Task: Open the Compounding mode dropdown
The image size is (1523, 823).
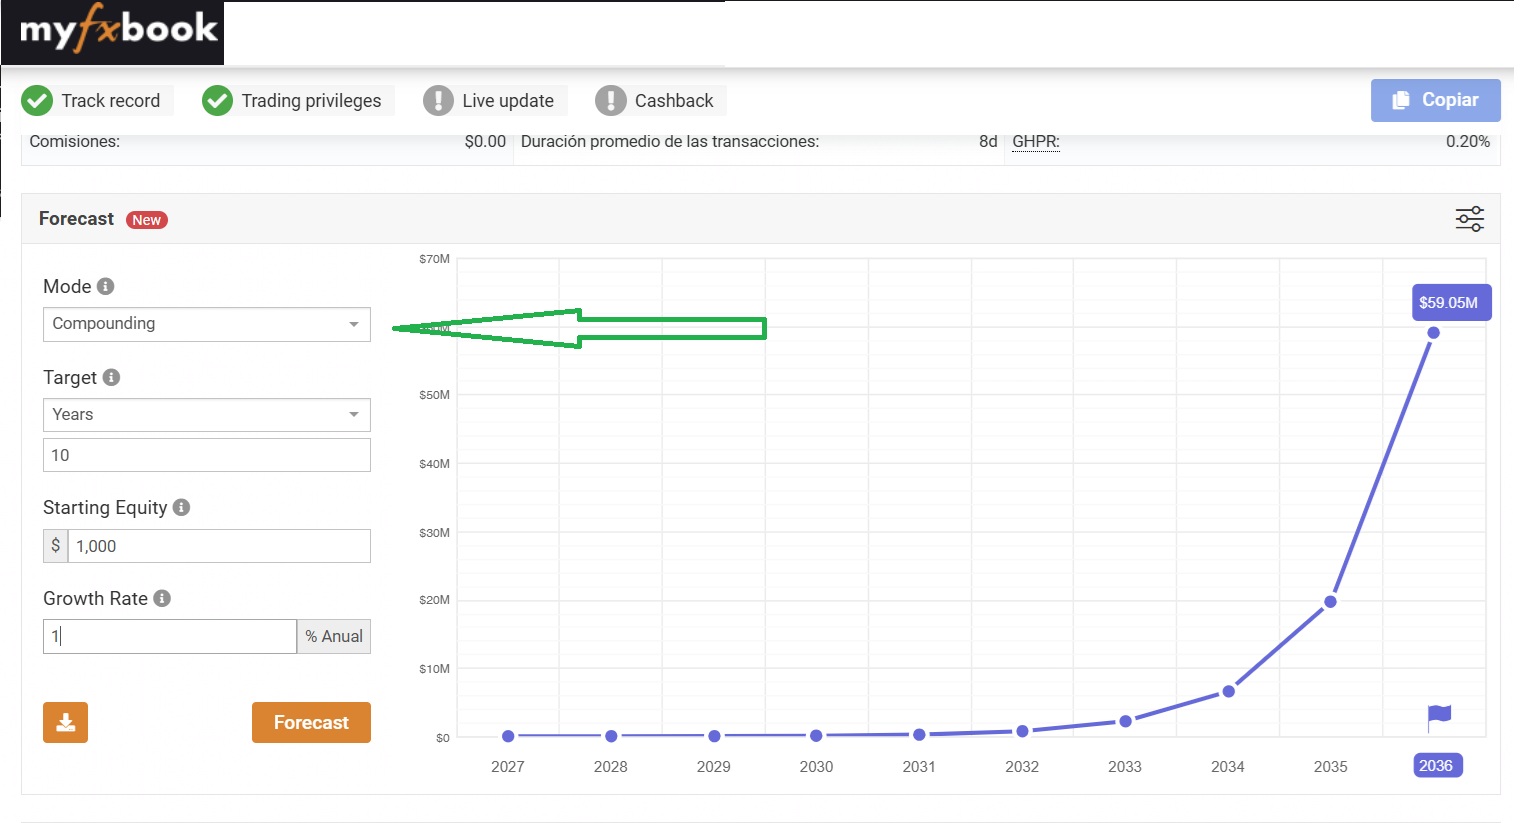Action: pos(206,324)
